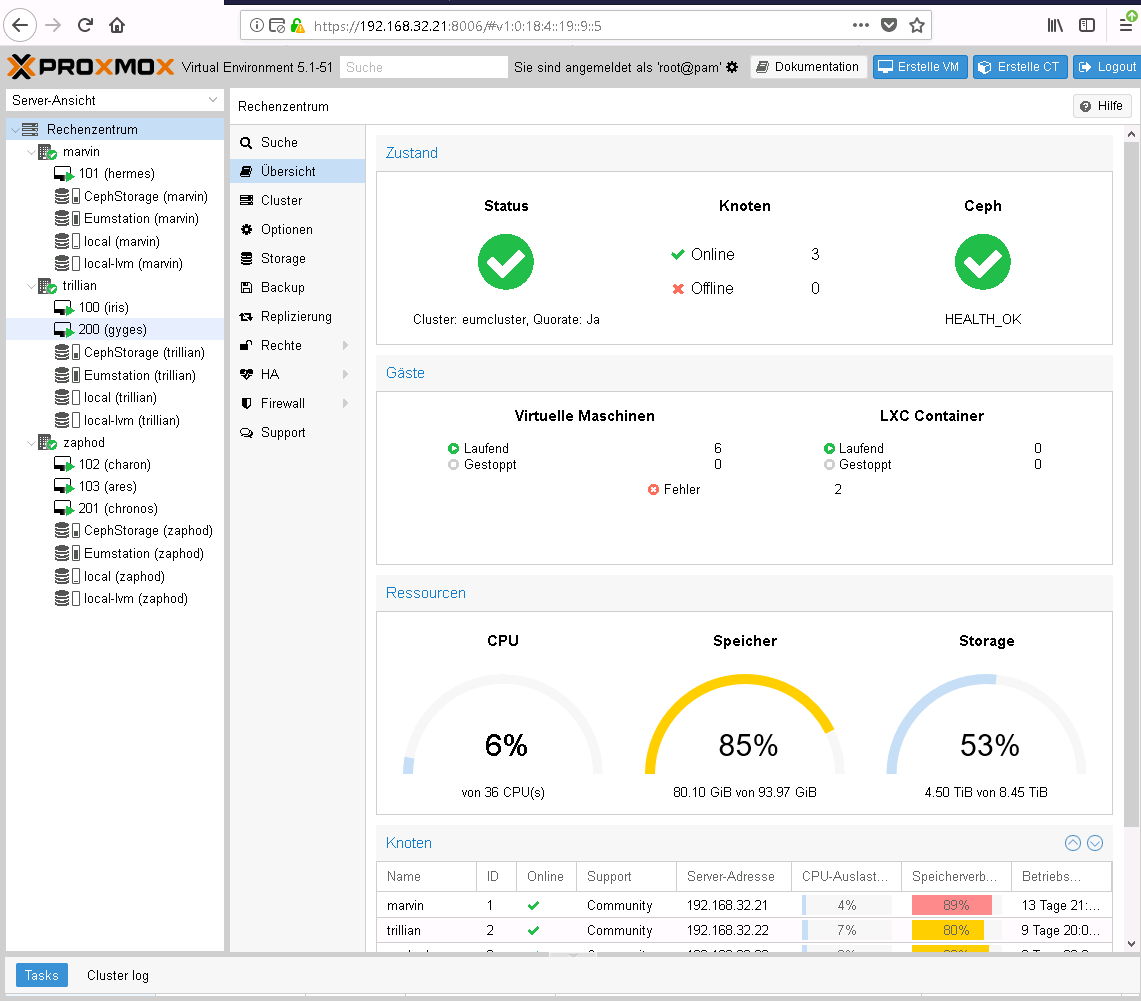
Task: Open browser home page
Action: click(x=116, y=25)
